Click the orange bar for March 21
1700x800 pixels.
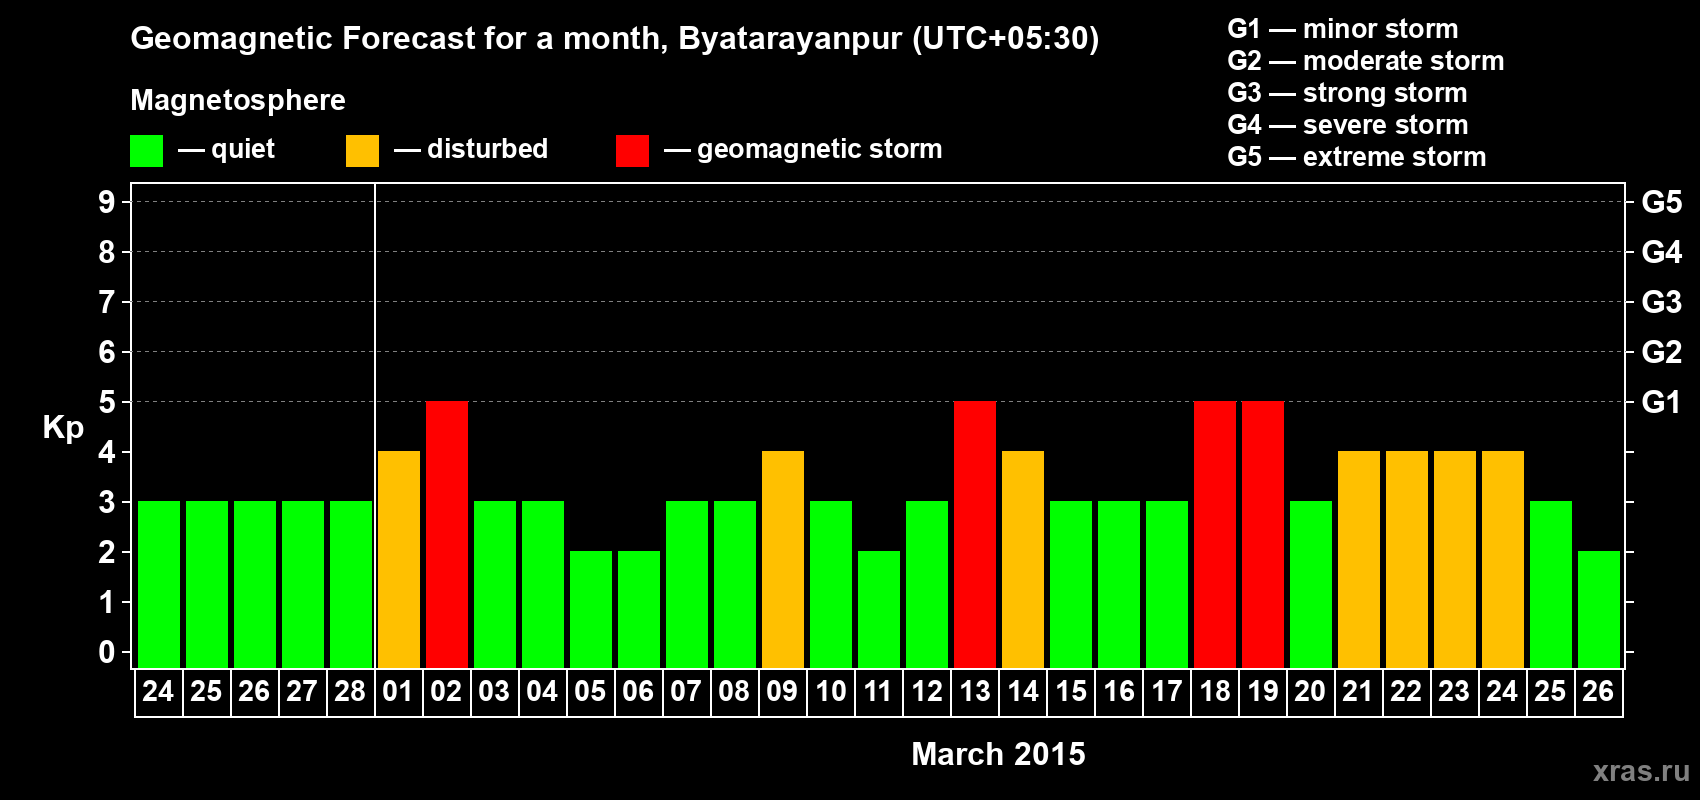[1359, 559]
